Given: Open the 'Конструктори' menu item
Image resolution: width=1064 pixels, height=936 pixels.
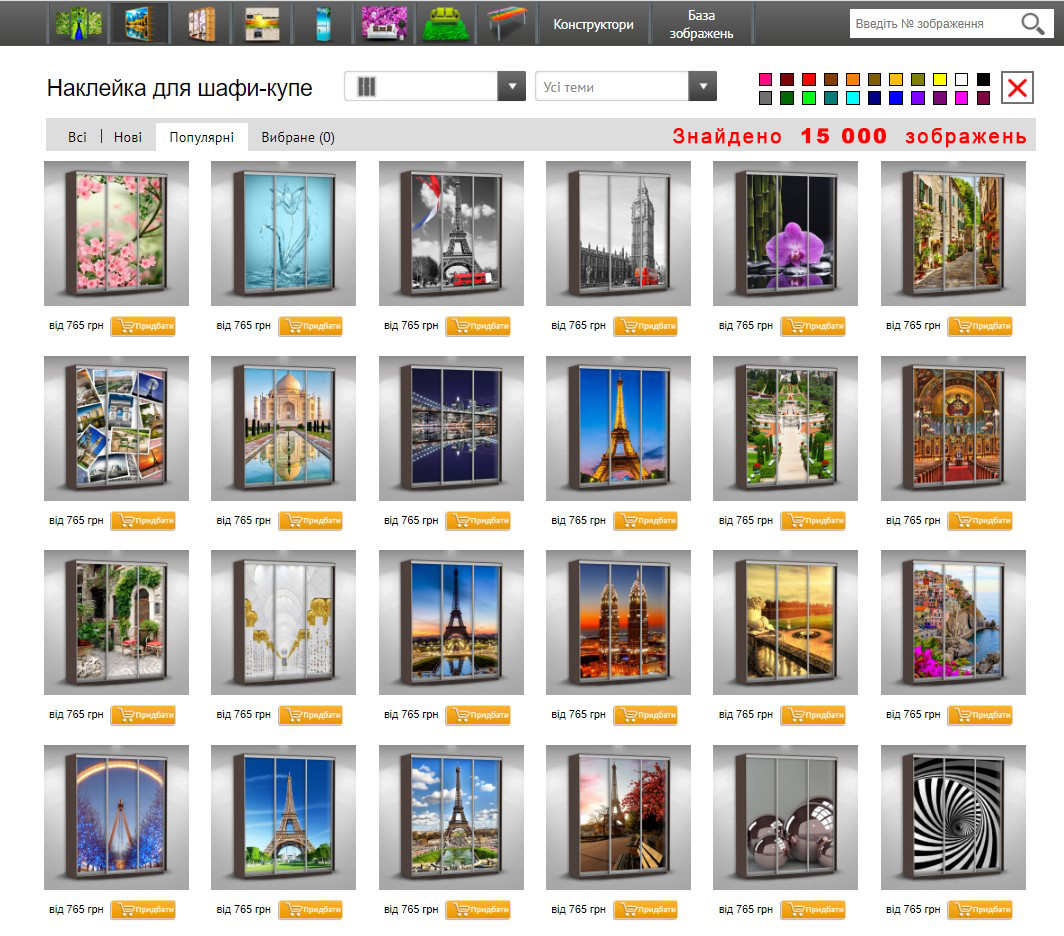Looking at the screenshot, I should 593,24.
